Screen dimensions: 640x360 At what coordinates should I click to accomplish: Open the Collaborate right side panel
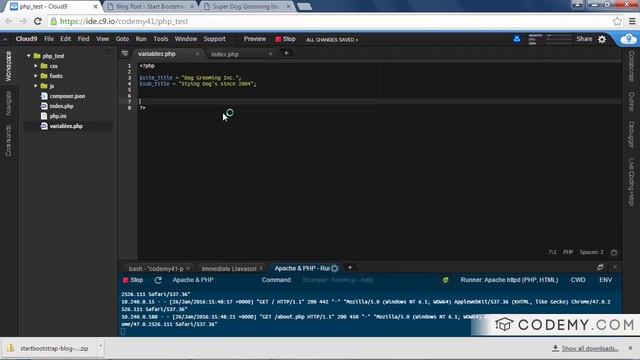631,66
